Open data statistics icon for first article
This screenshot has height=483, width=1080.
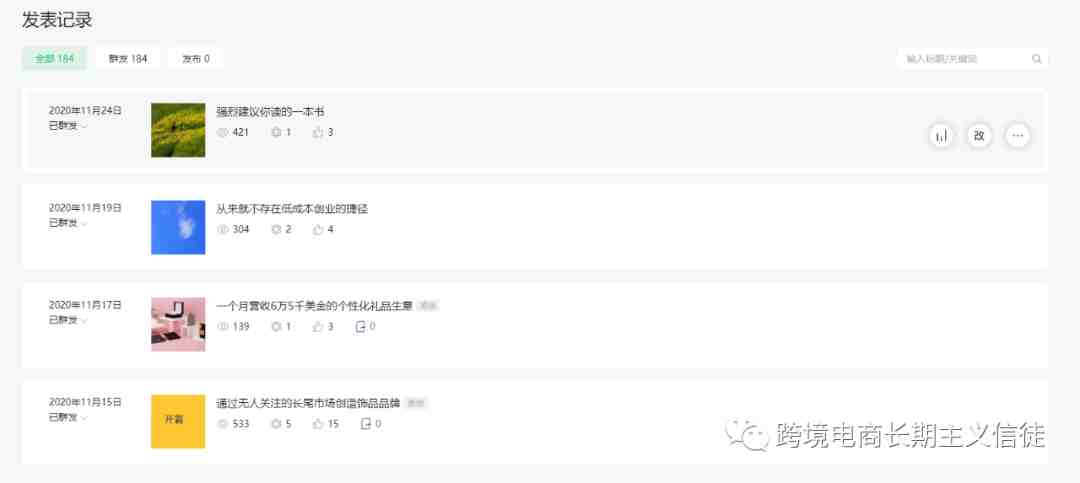point(941,136)
